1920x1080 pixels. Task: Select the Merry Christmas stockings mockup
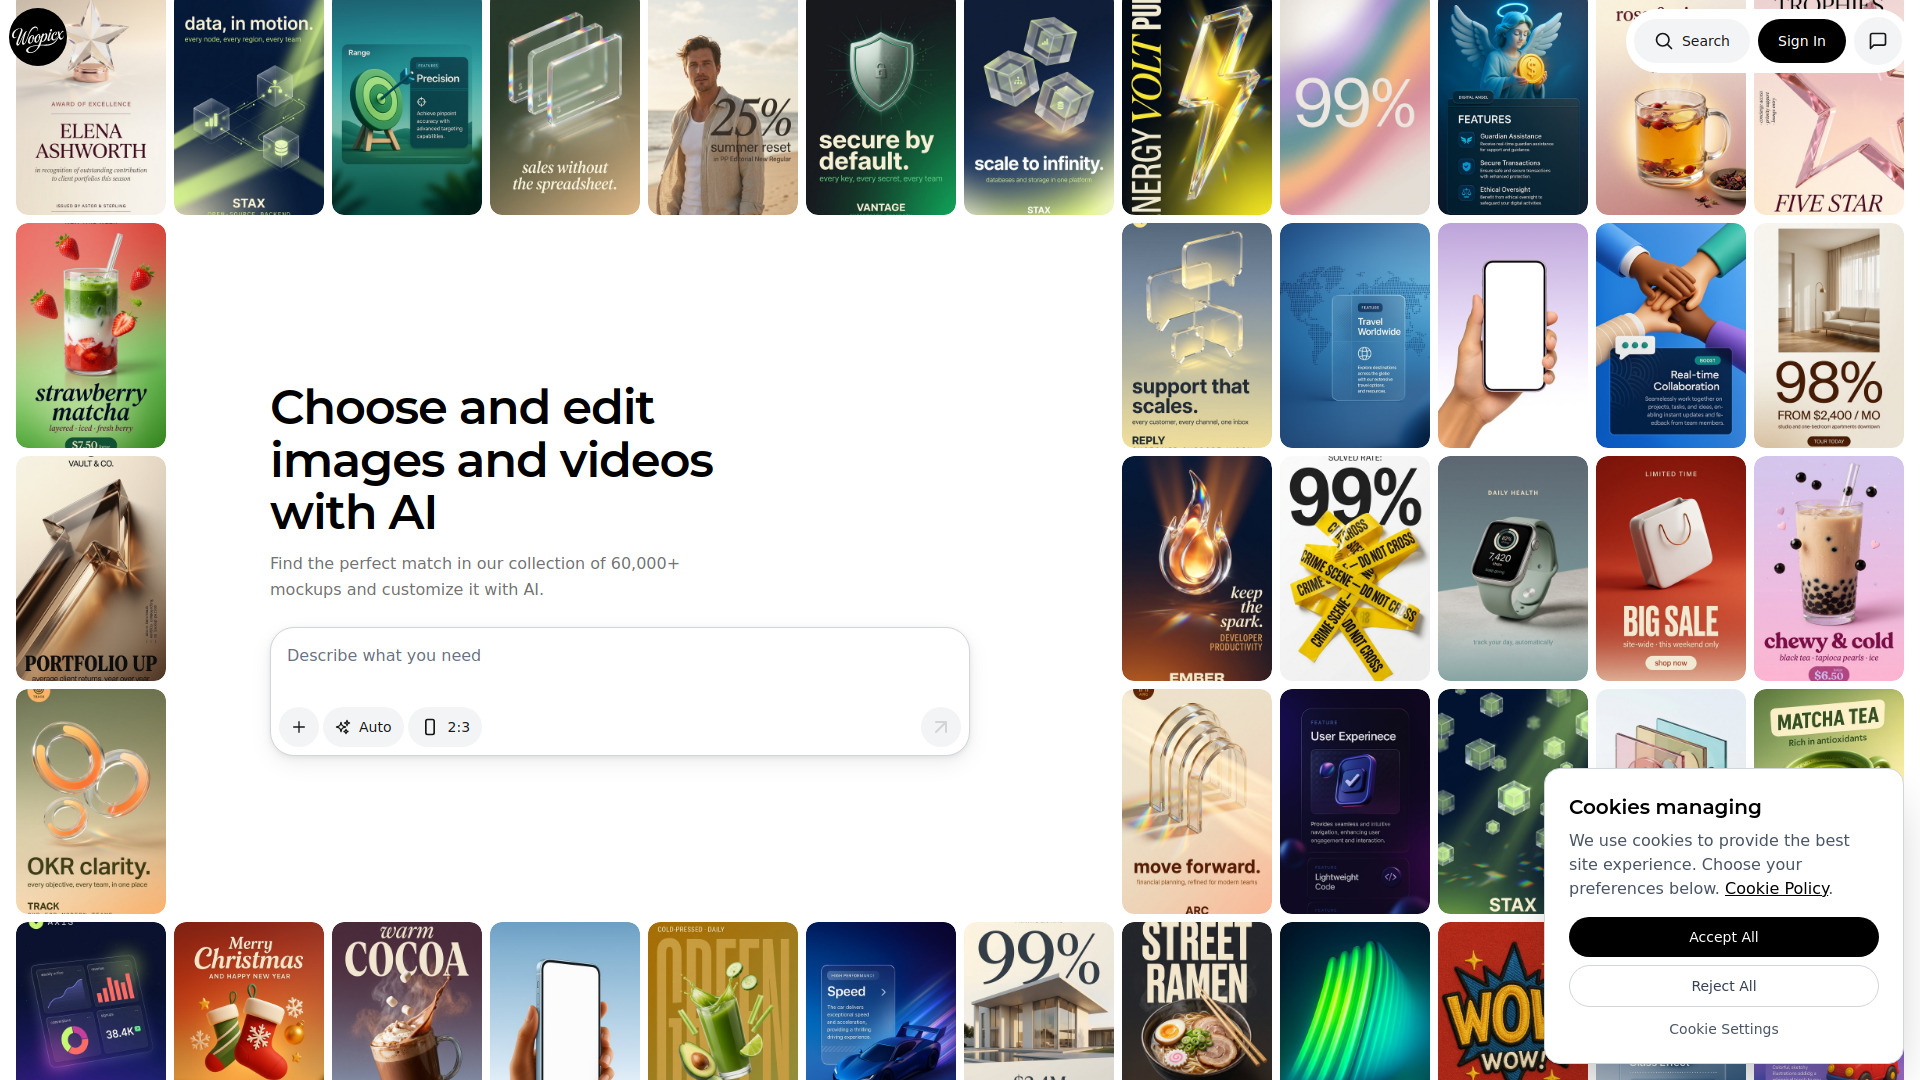(249, 1001)
